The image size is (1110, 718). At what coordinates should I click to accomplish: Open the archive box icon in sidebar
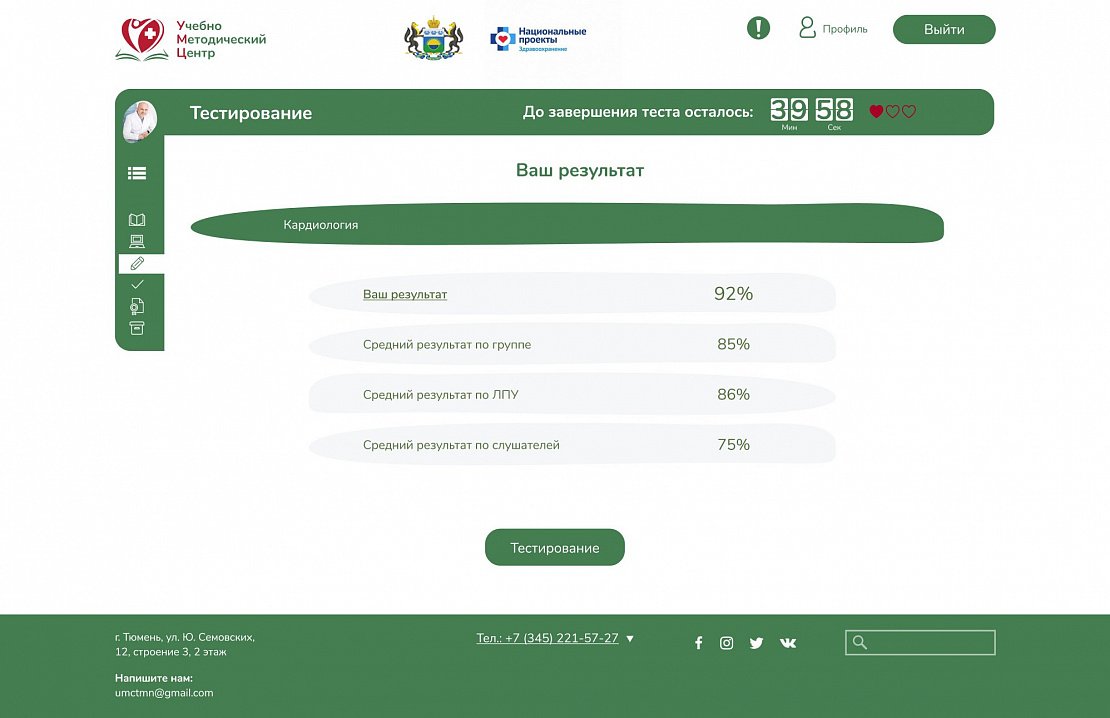[137, 328]
